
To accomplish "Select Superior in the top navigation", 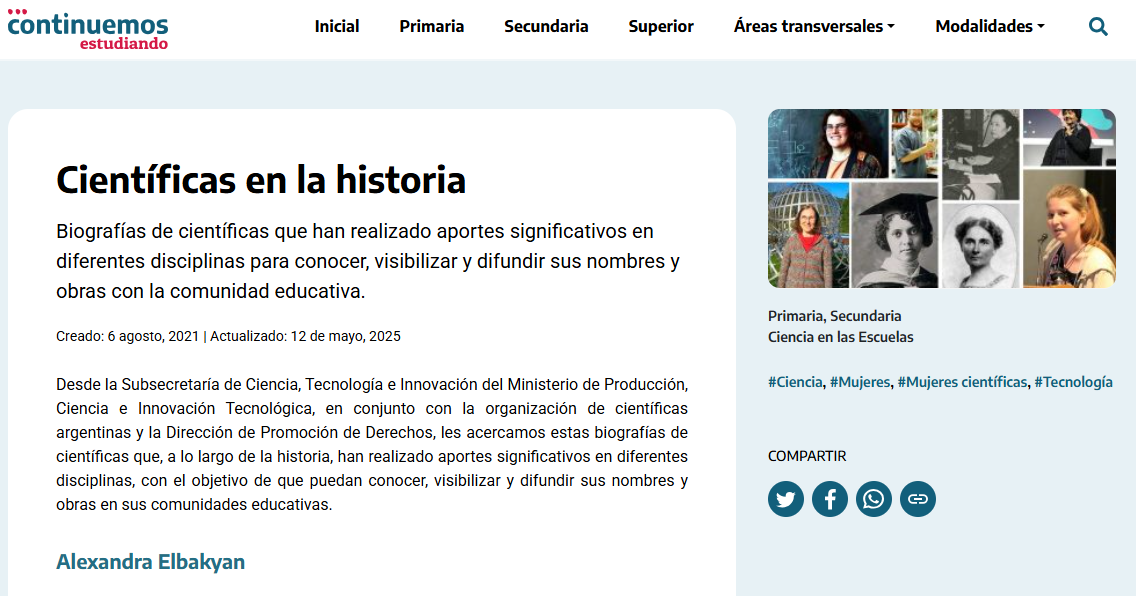I will (661, 26).
